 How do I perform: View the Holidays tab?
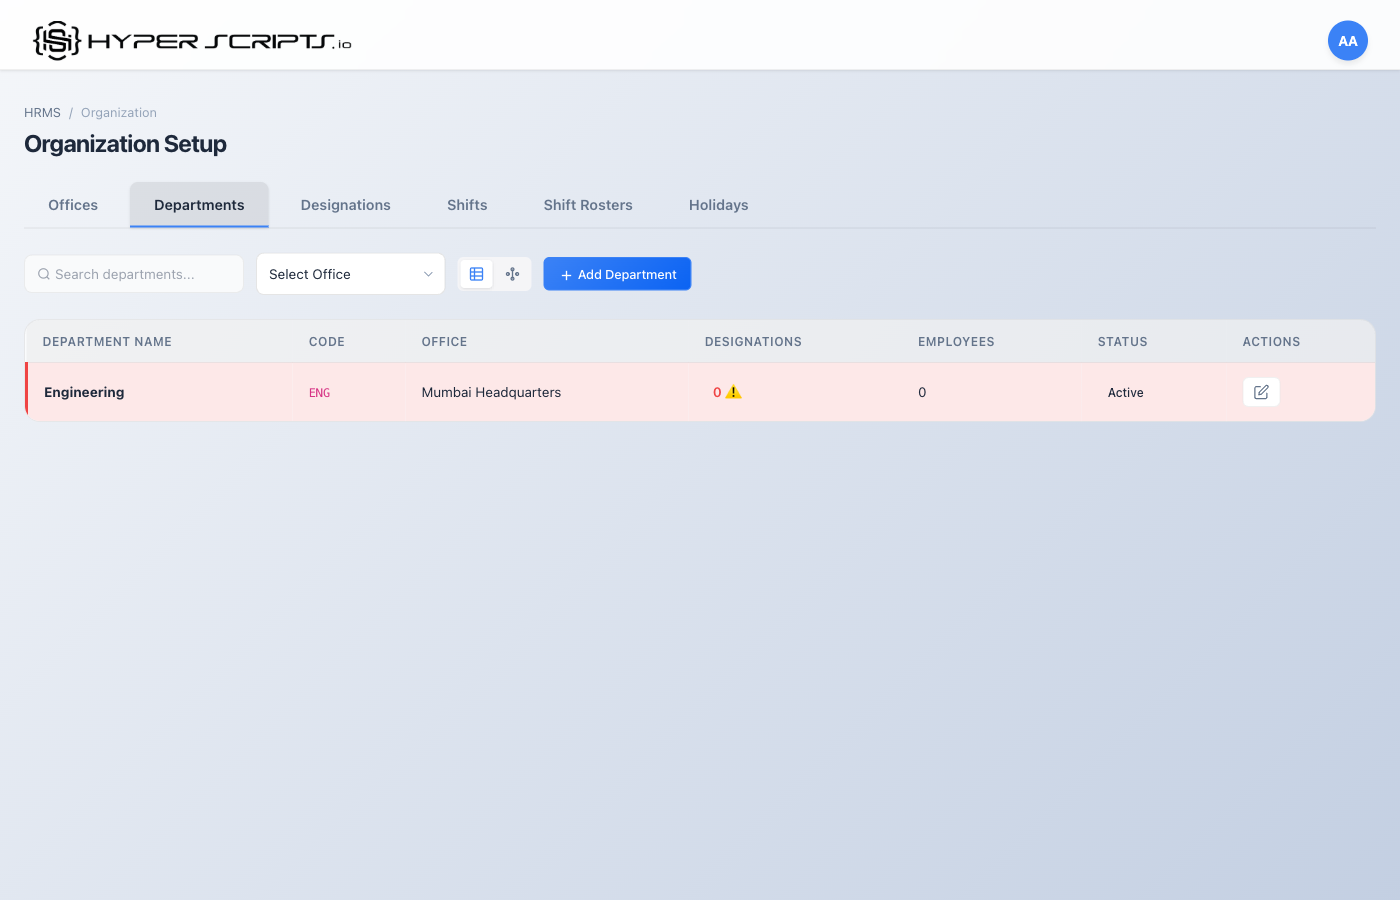[x=718, y=205]
